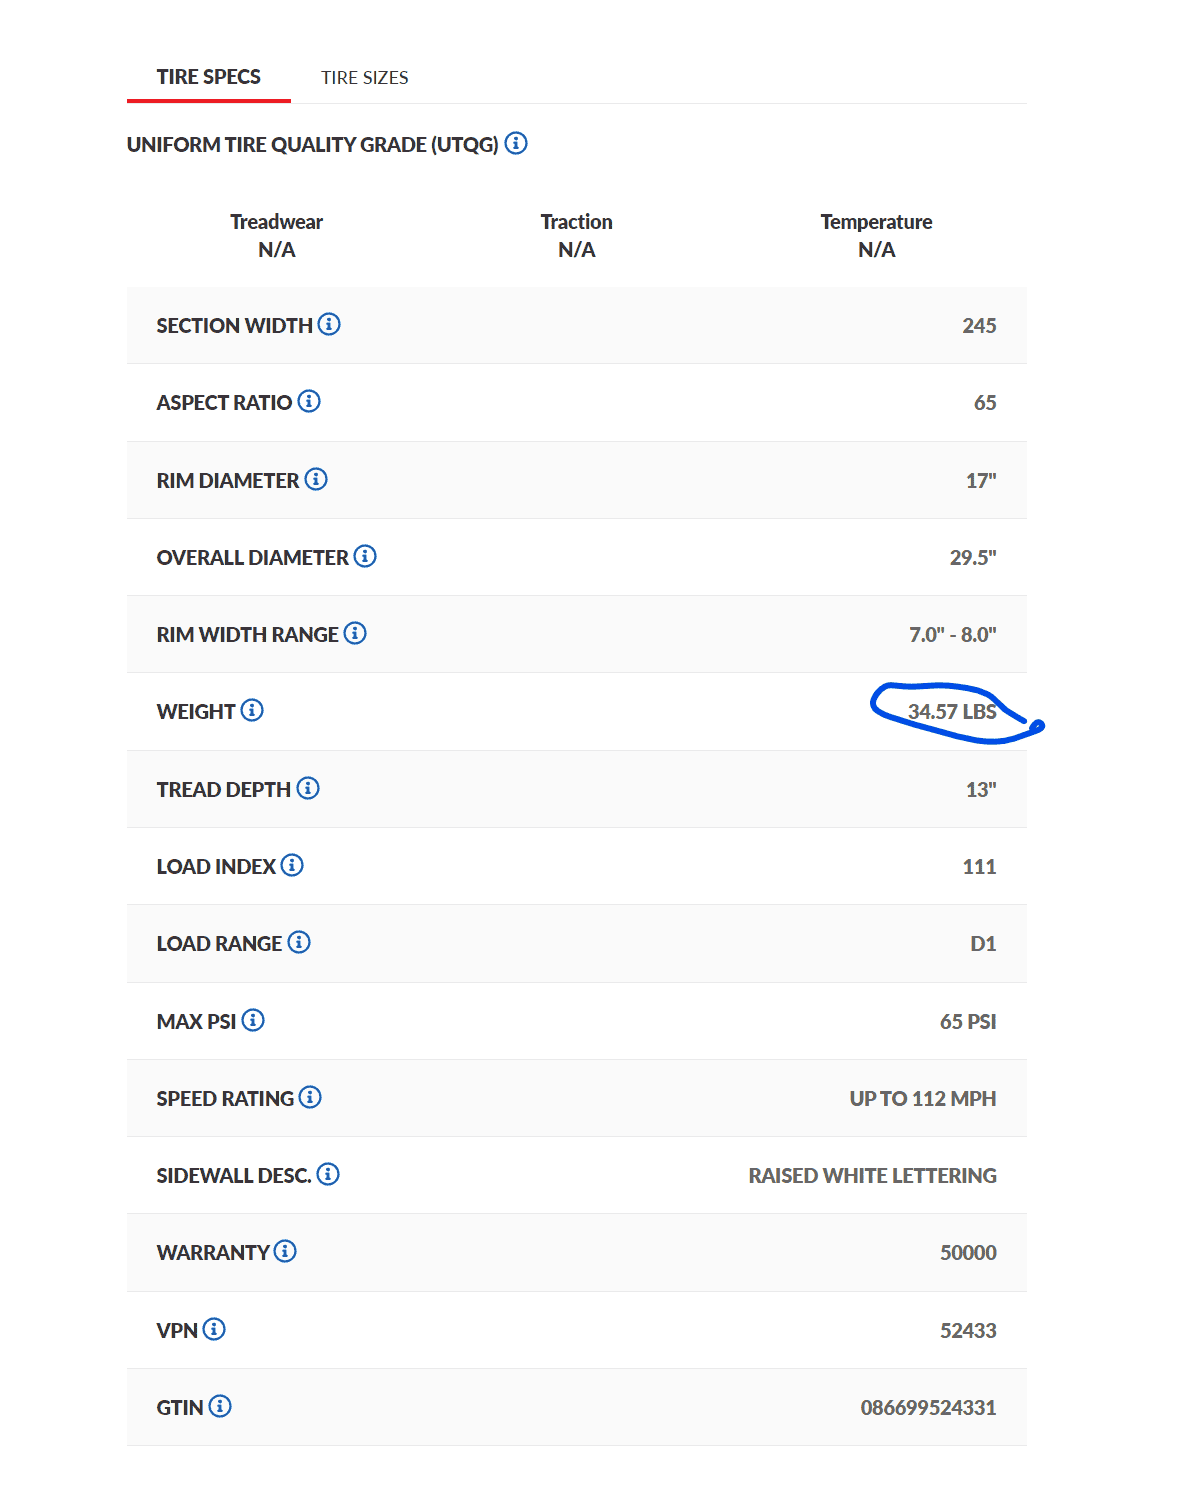Viewport: 1179px width, 1492px height.
Task: Click the Aspect Ratio info icon
Action: (x=309, y=401)
